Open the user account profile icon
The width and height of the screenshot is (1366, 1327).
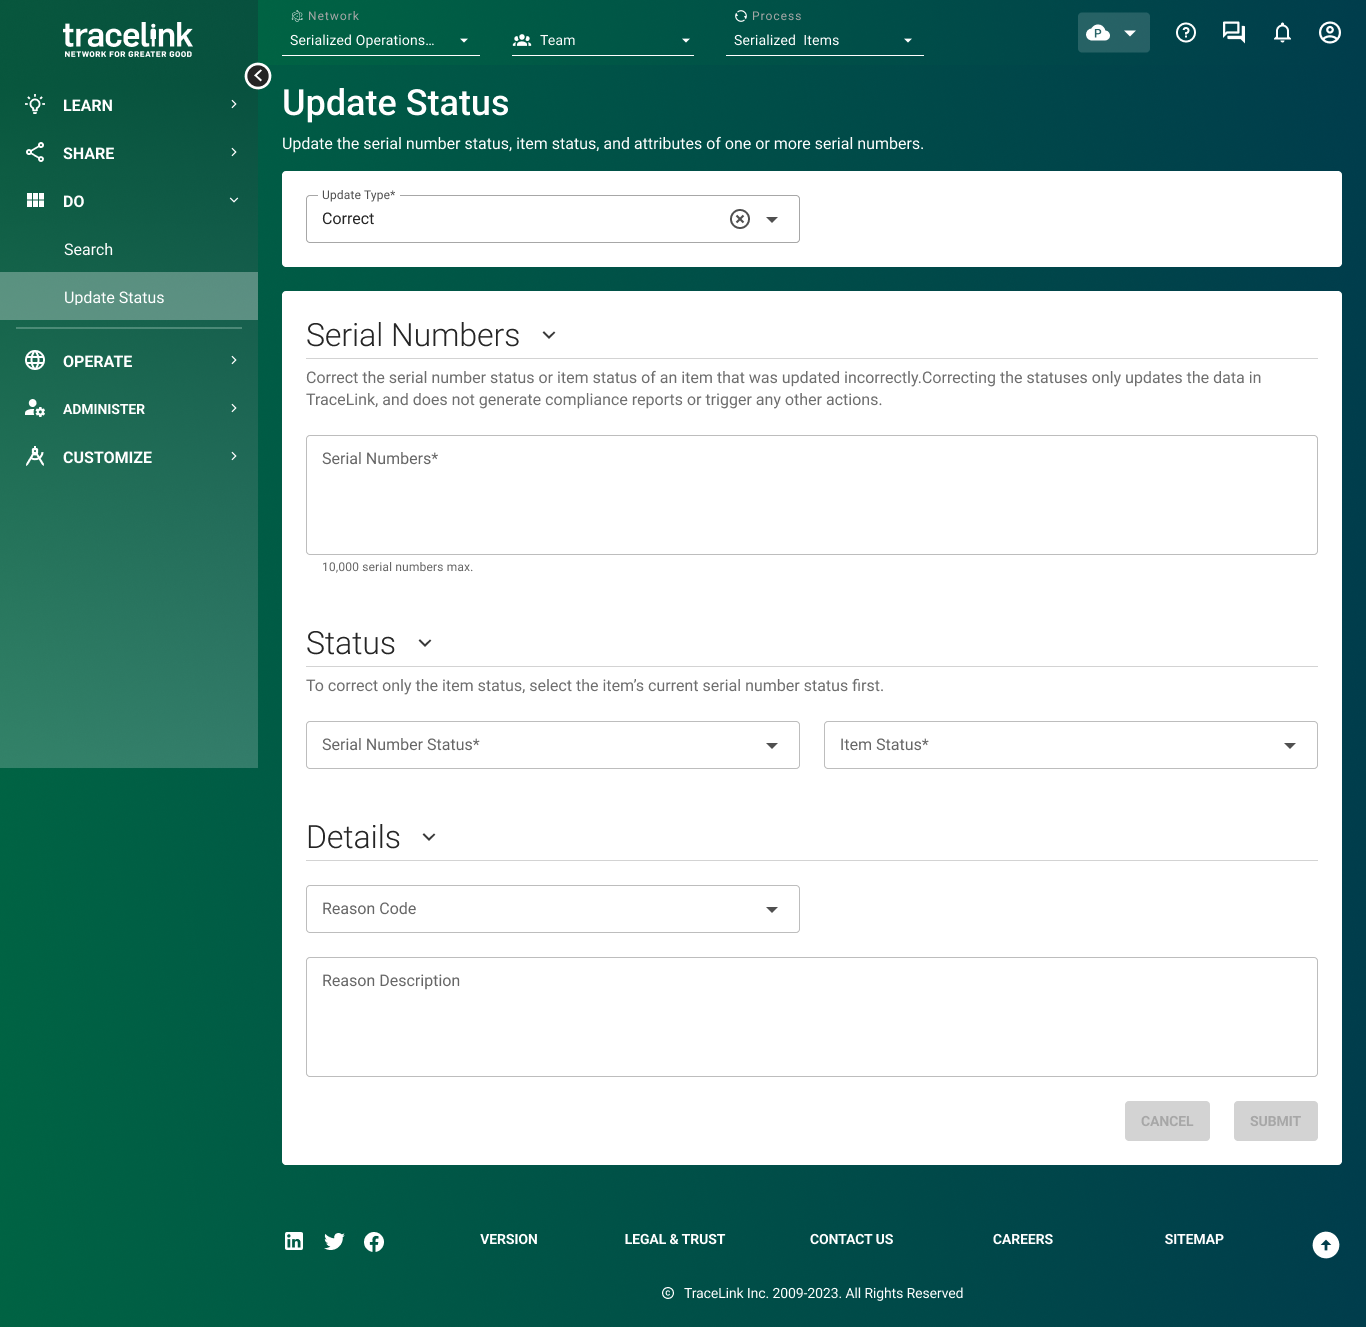coord(1330,32)
